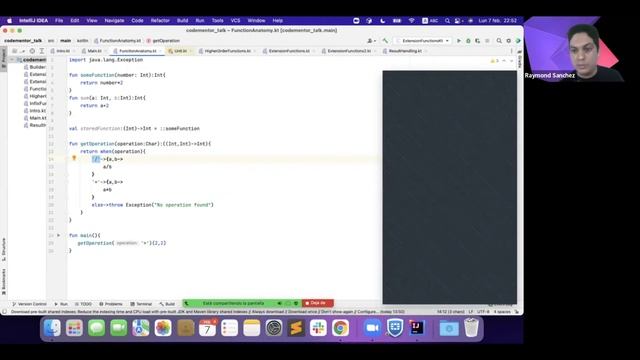The image size is (640, 360).
Task: Open editor tabs more options menu
Action: (511, 51)
